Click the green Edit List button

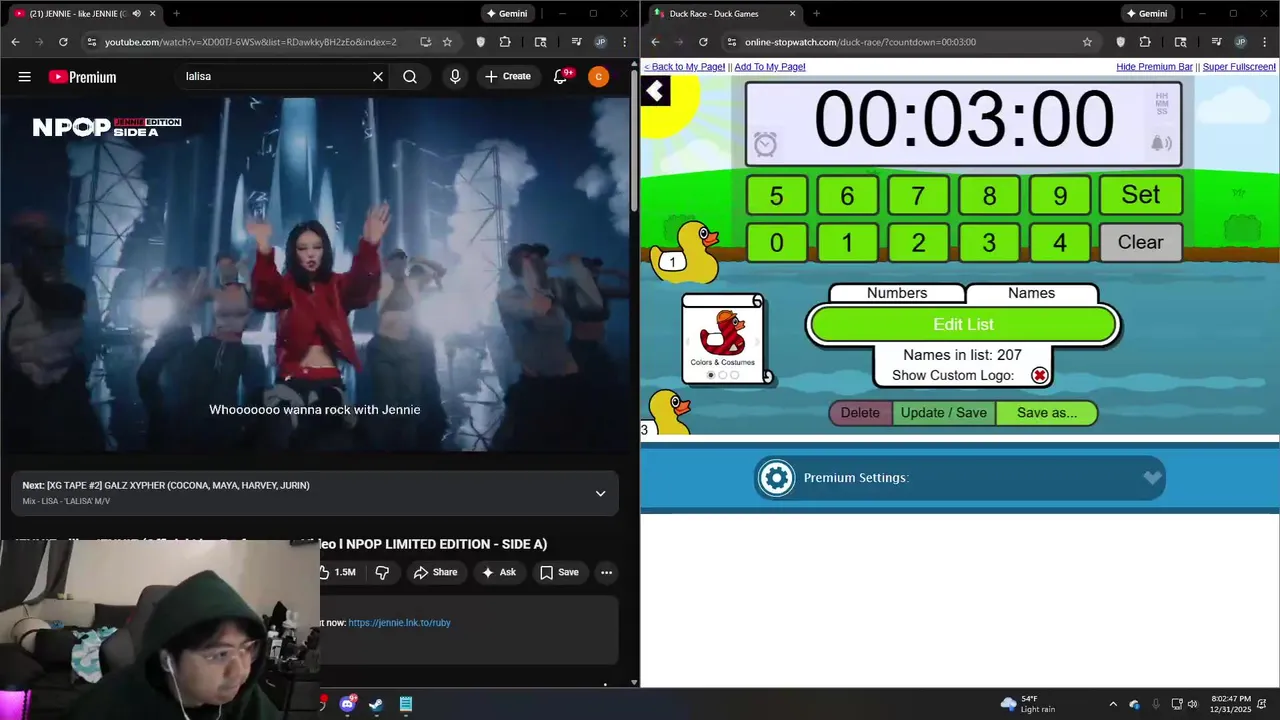coord(963,324)
